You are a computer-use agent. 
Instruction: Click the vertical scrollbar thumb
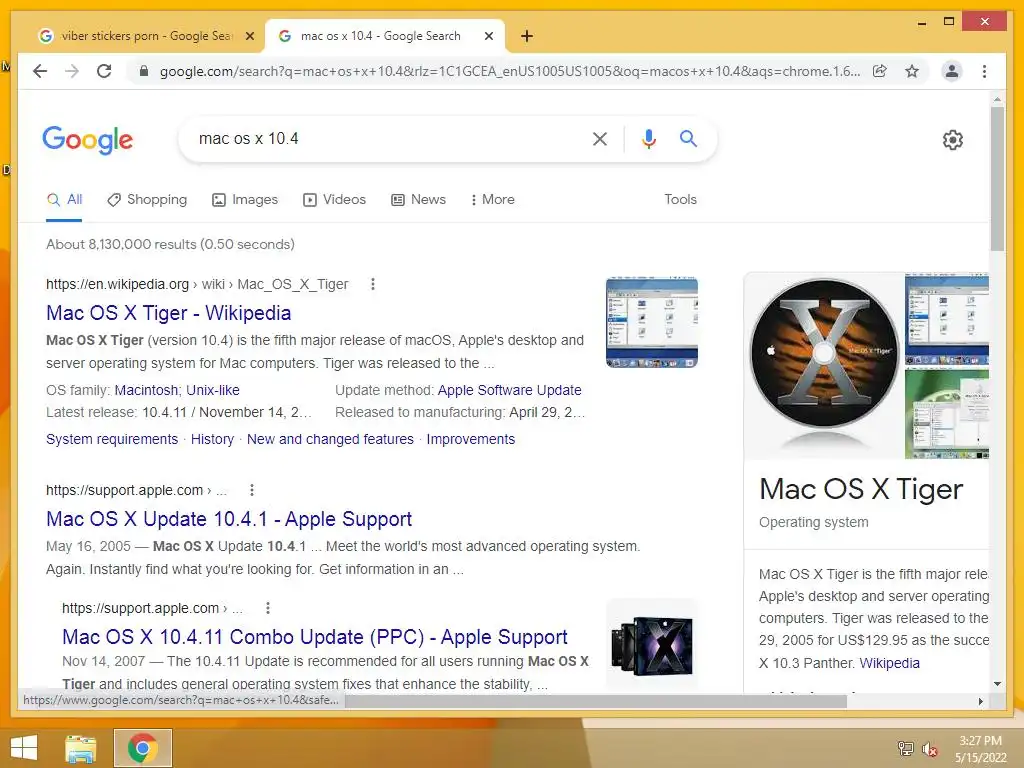pyautogui.click(x=997, y=179)
